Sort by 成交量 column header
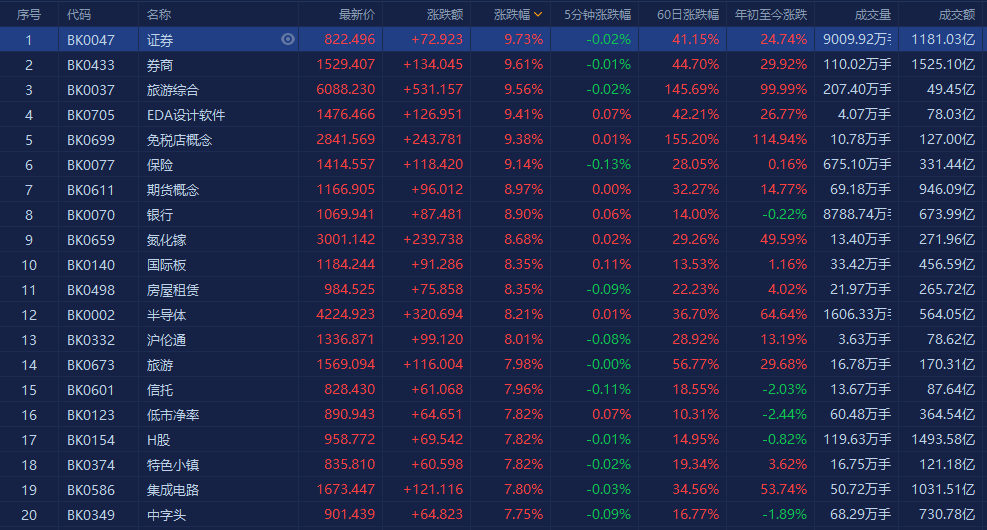Viewport: 987px width, 530px height. [x=873, y=14]
